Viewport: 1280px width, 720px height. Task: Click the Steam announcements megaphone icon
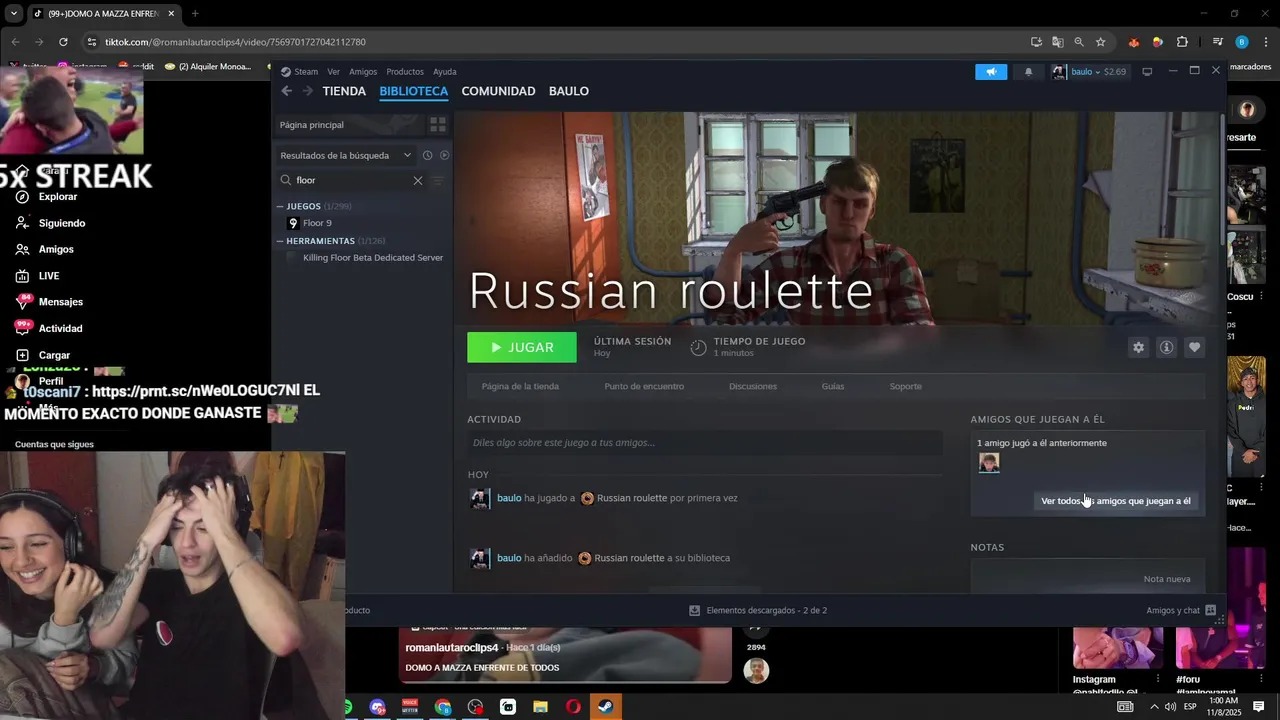pos(991,72)
